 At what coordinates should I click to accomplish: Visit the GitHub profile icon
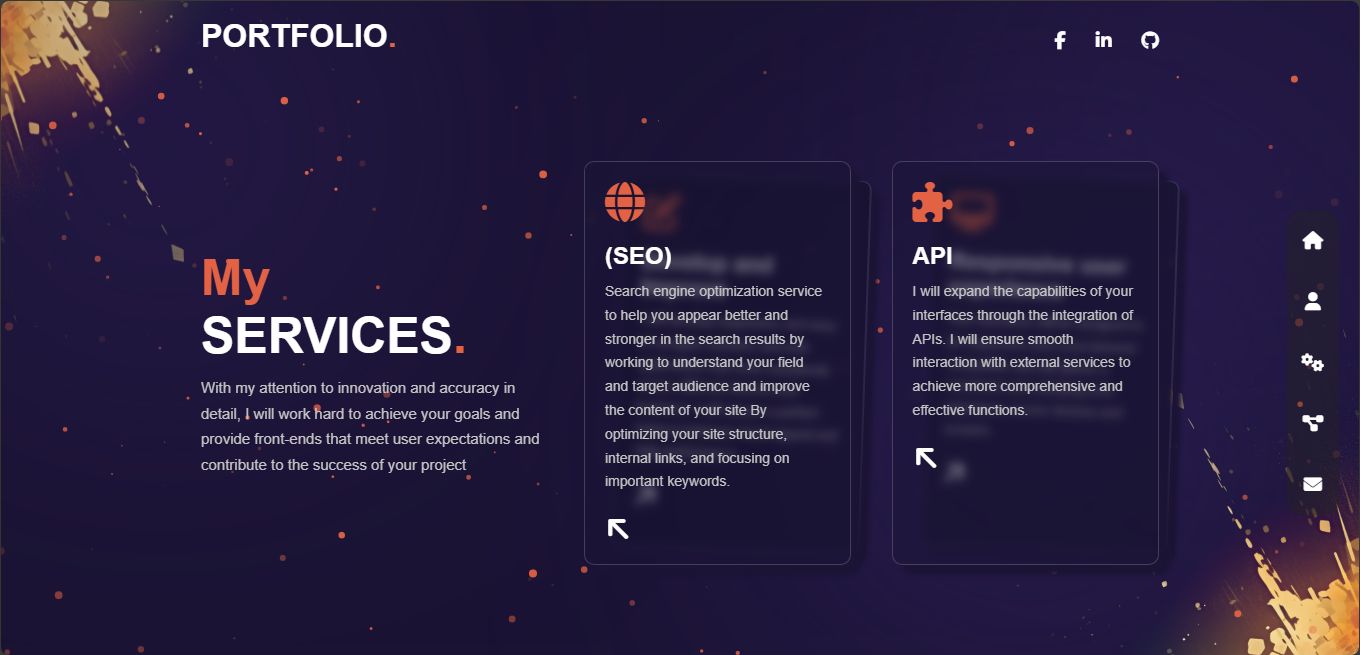pyautogui.click(x=1150, y=40)
